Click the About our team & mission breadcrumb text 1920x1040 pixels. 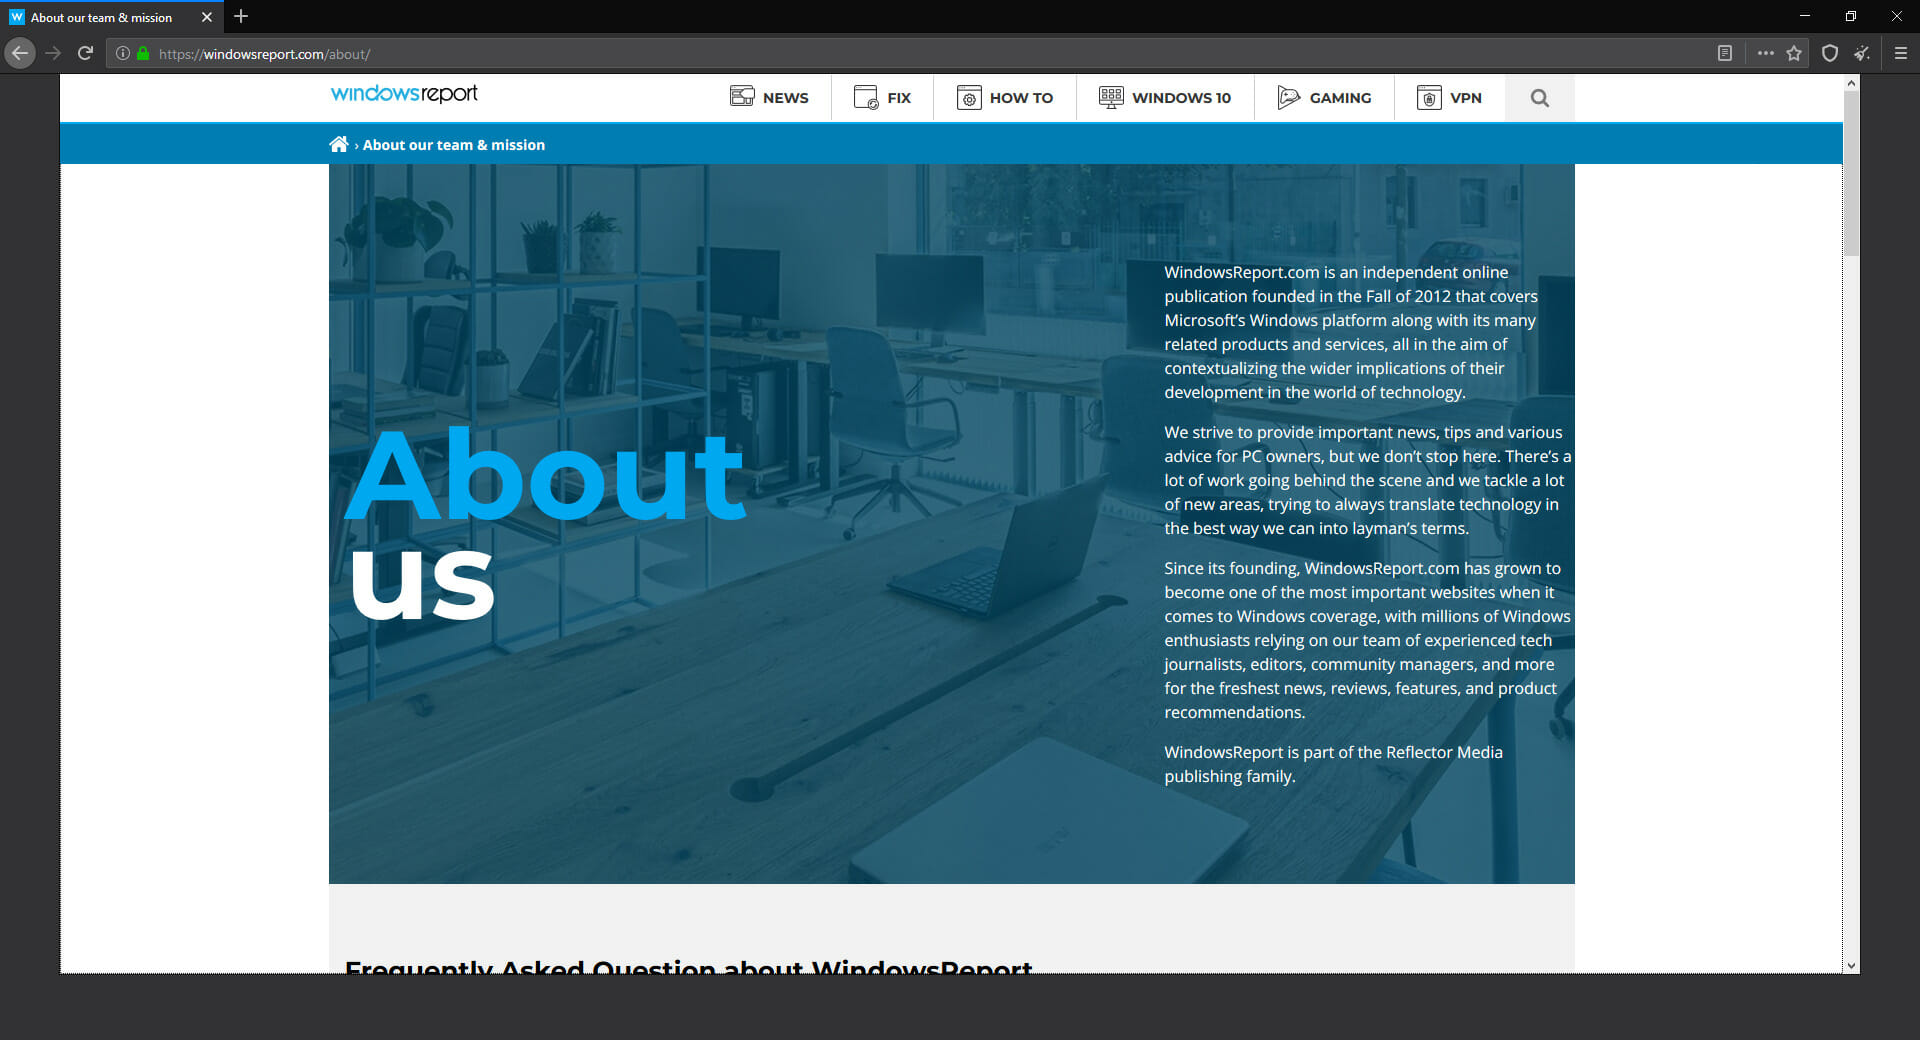click(x=454, y=145)
